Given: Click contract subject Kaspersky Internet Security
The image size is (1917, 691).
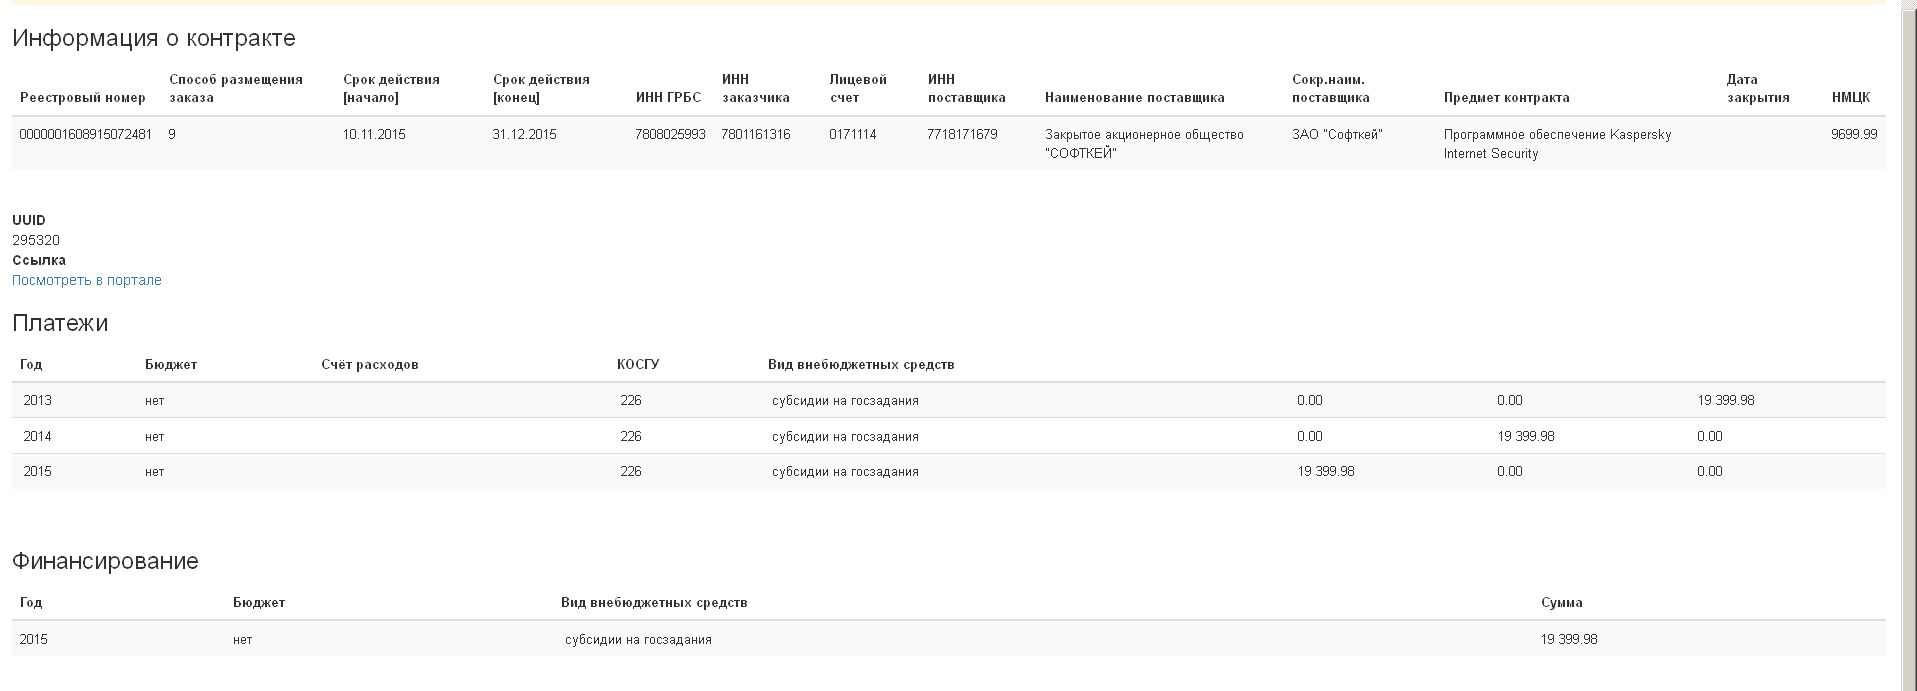Looking at the screenshot, I should [x=1557, y=144].
